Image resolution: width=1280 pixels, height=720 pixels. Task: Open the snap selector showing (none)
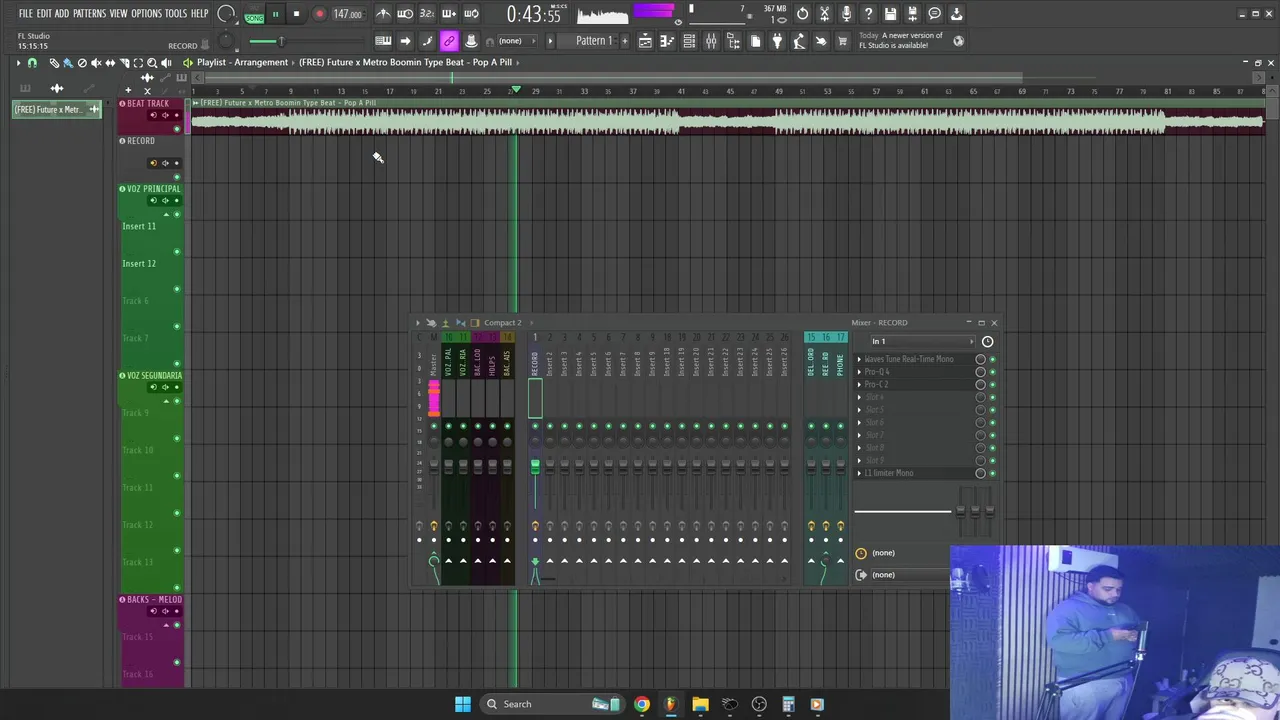pyautogui.click(x=518, y=41)
